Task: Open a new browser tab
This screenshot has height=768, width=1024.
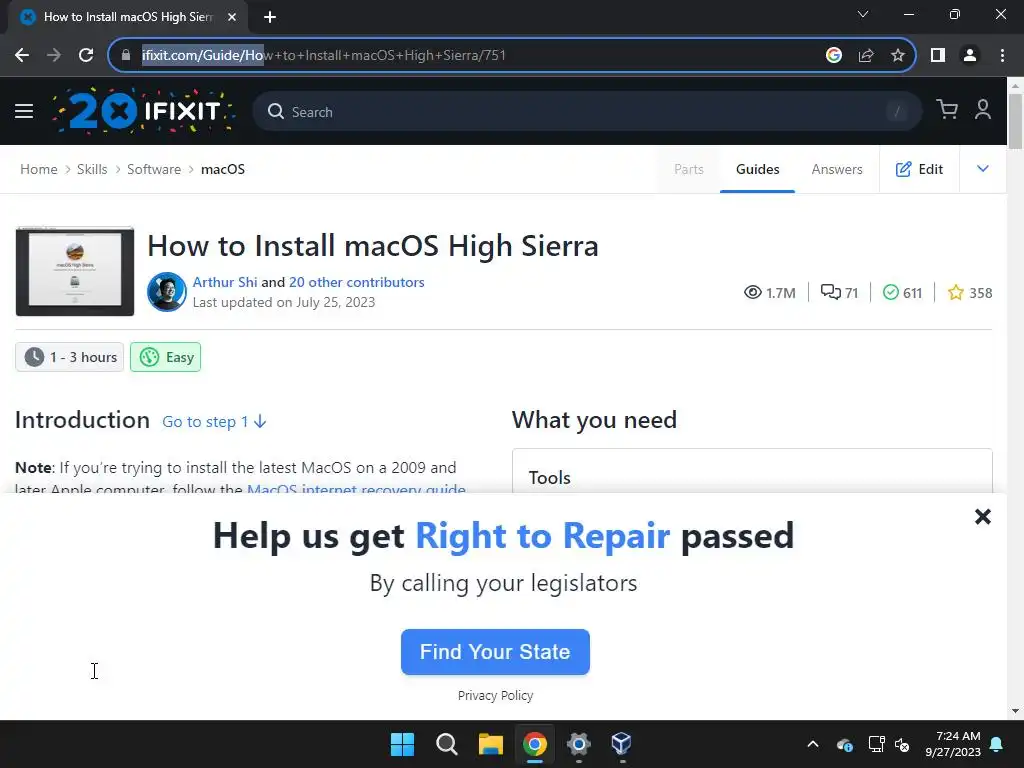Action: pos(270,17)
